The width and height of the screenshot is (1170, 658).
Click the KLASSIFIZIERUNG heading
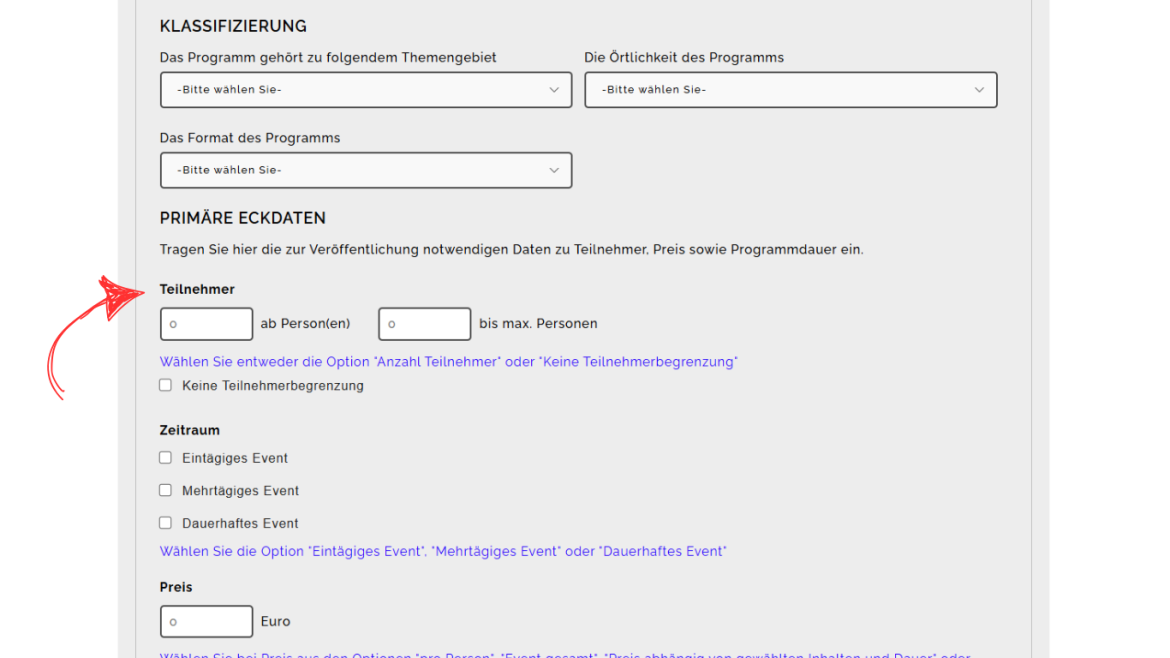point(234,26)
